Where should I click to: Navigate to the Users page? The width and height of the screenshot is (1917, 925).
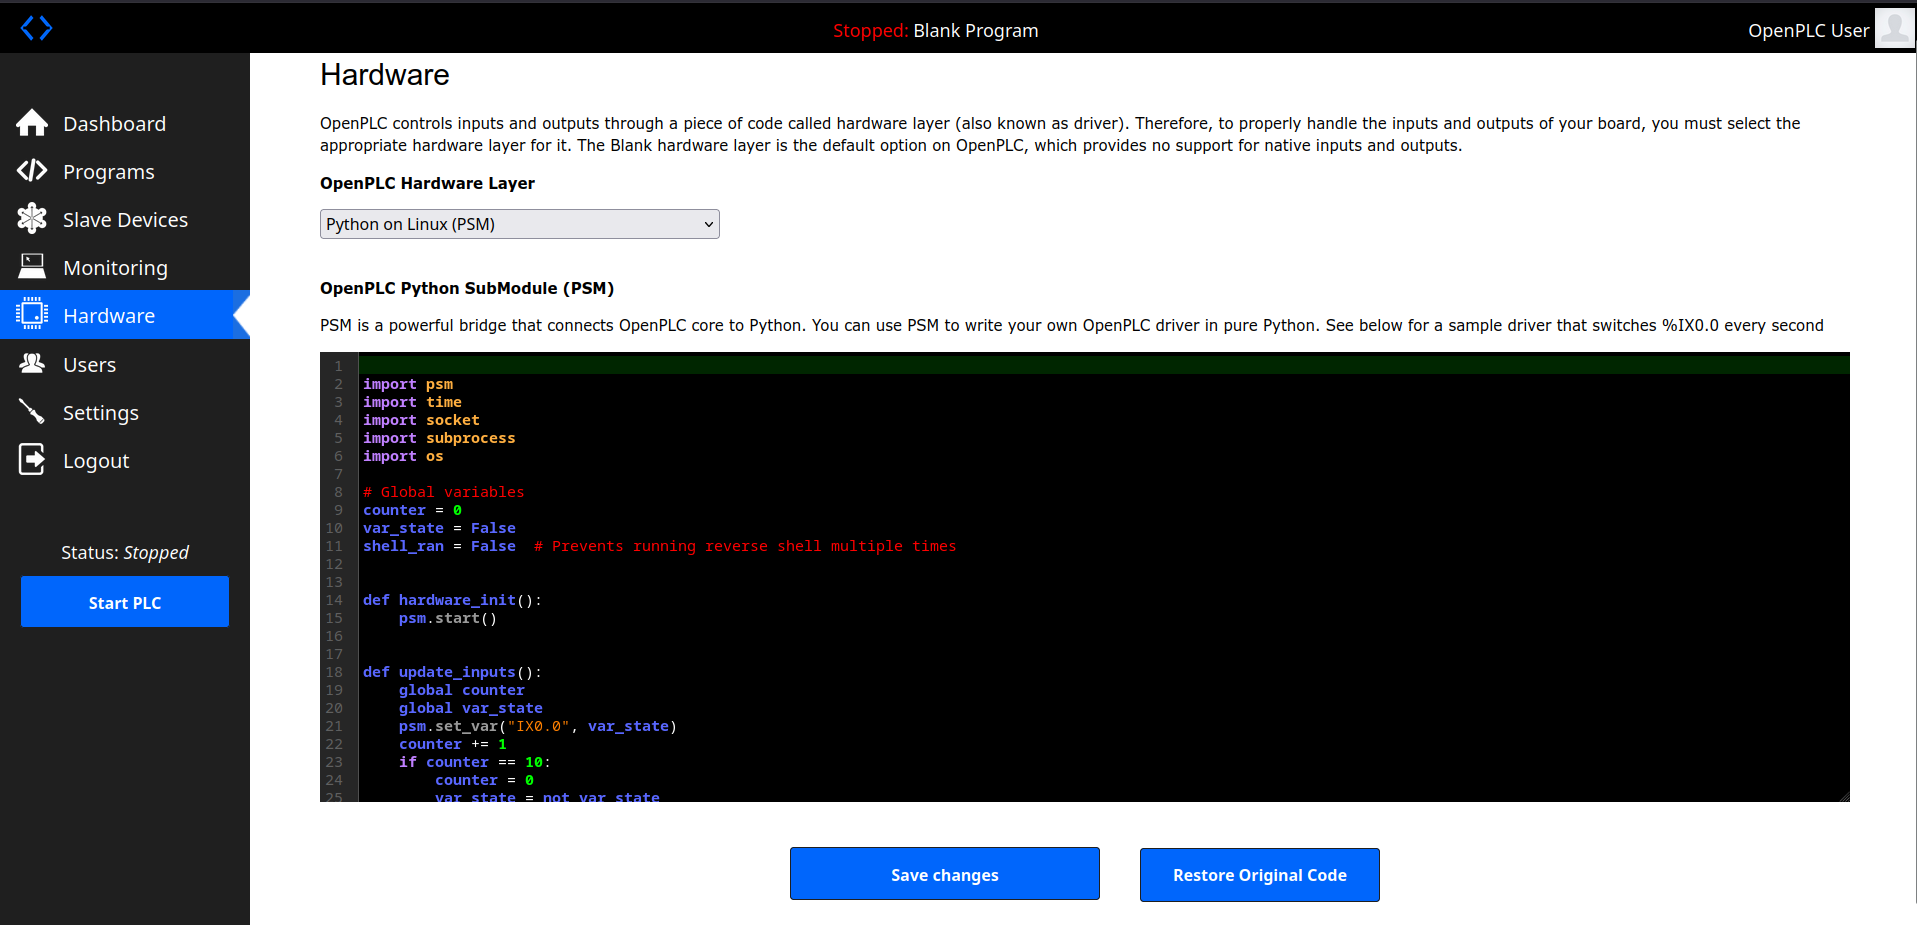tap(89, 365)
